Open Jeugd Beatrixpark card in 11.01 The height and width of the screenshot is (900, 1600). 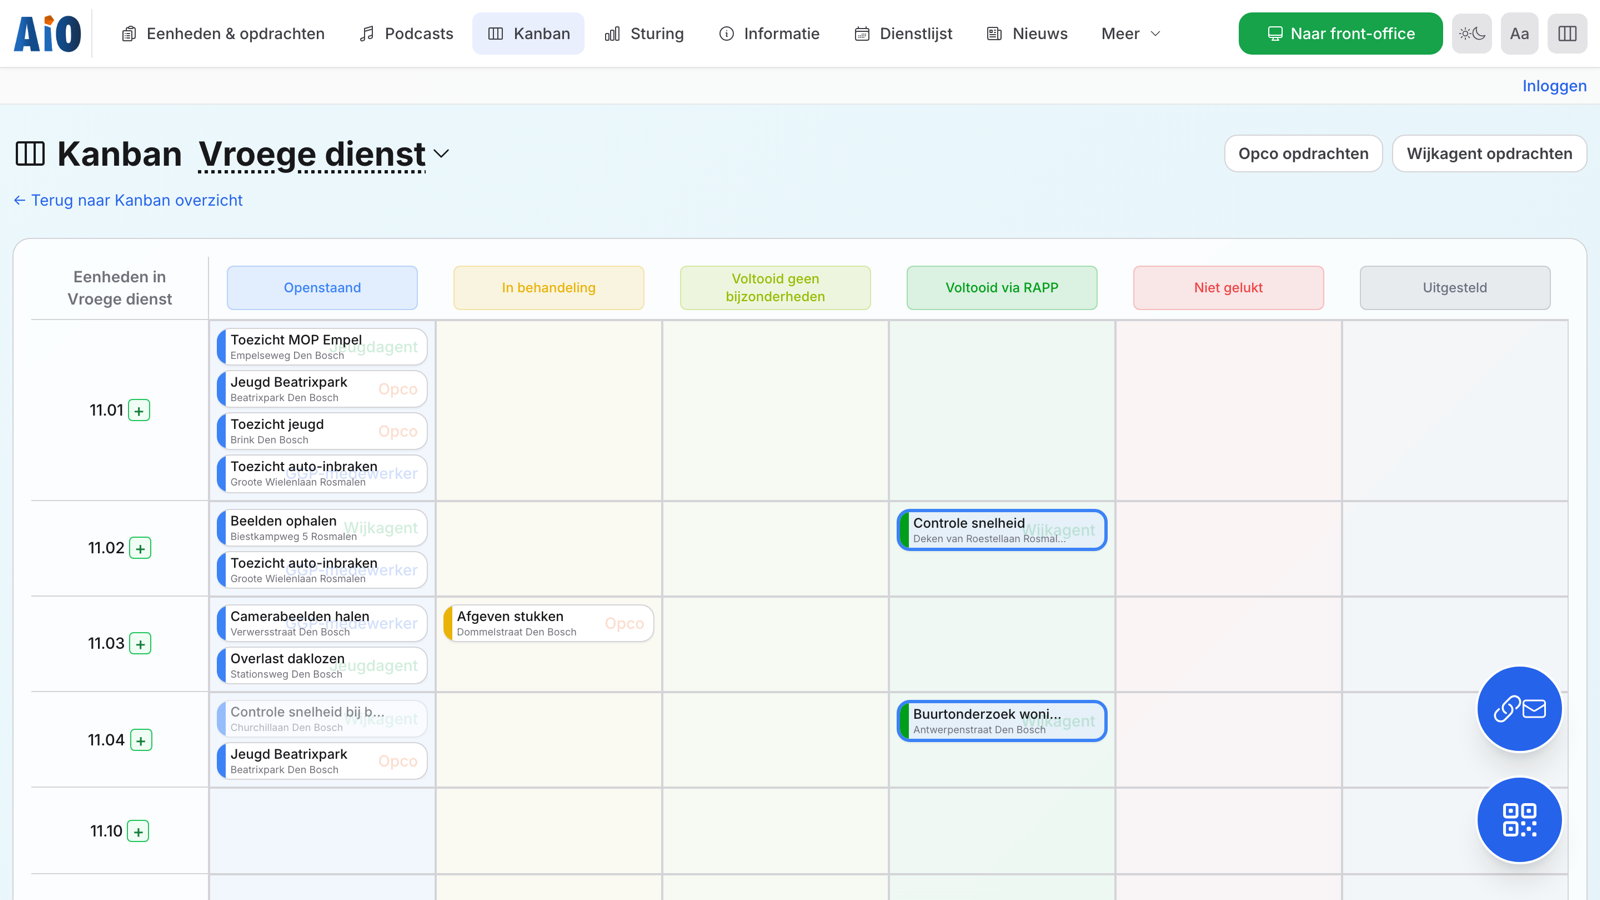pos(322,389)
